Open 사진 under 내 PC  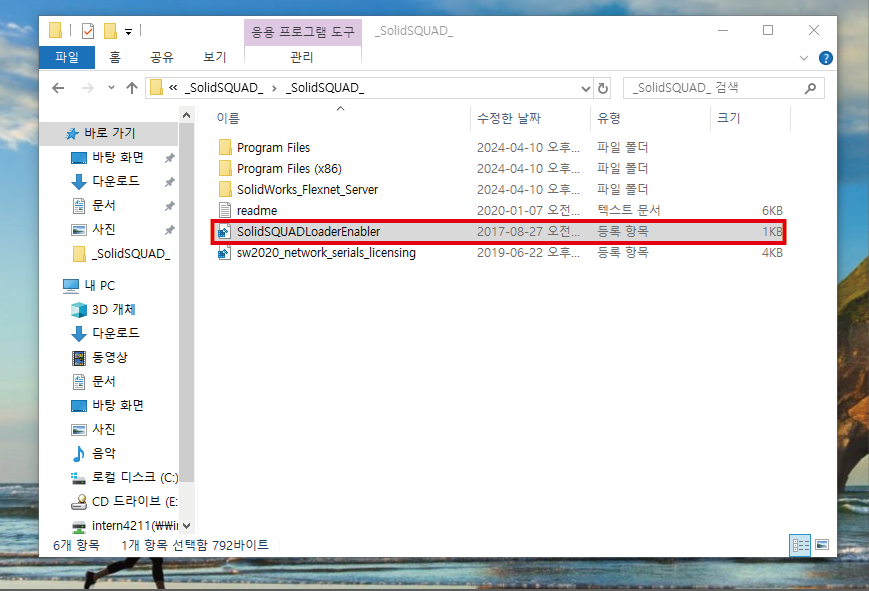[103, 429]
